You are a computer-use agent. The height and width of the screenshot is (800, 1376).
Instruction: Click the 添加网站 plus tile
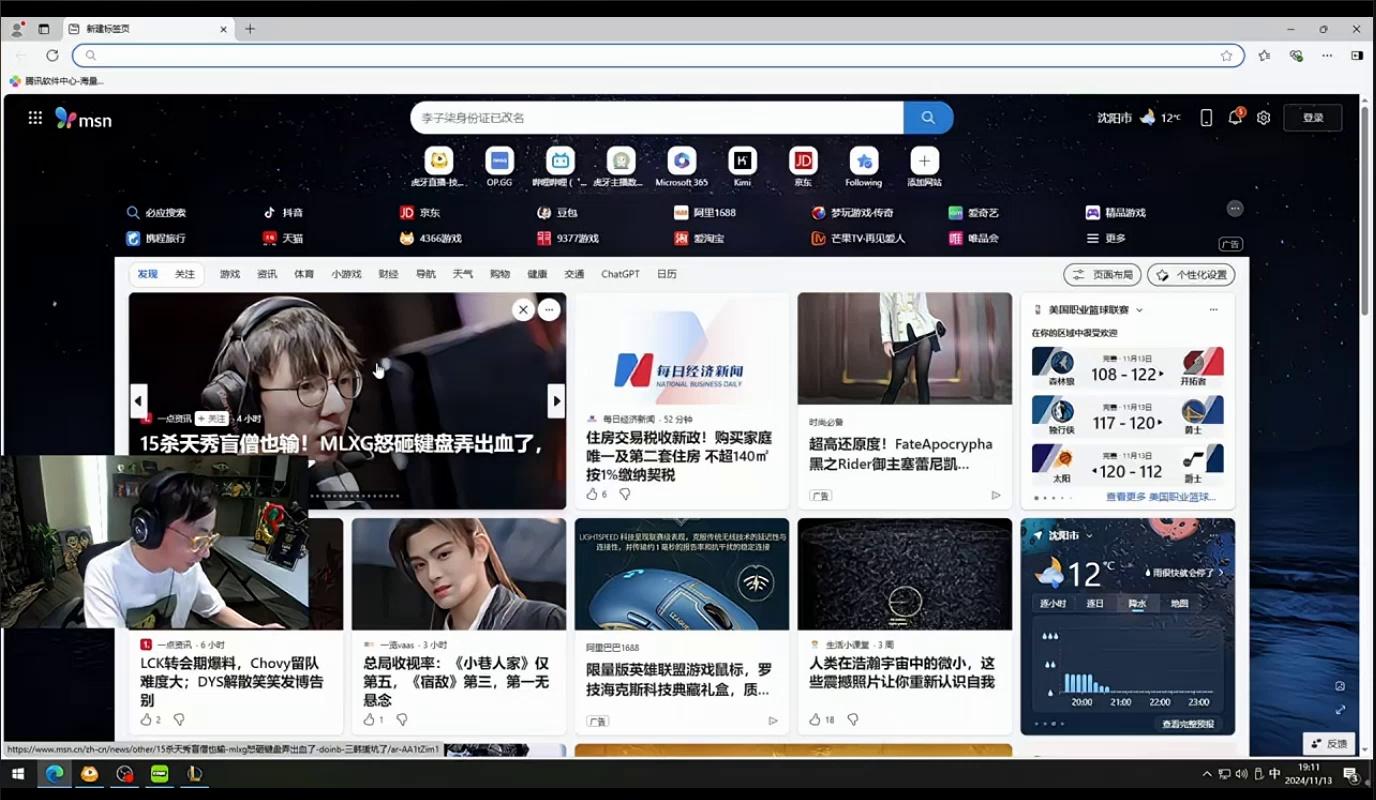pyautogui.click(x=924, y=166)
